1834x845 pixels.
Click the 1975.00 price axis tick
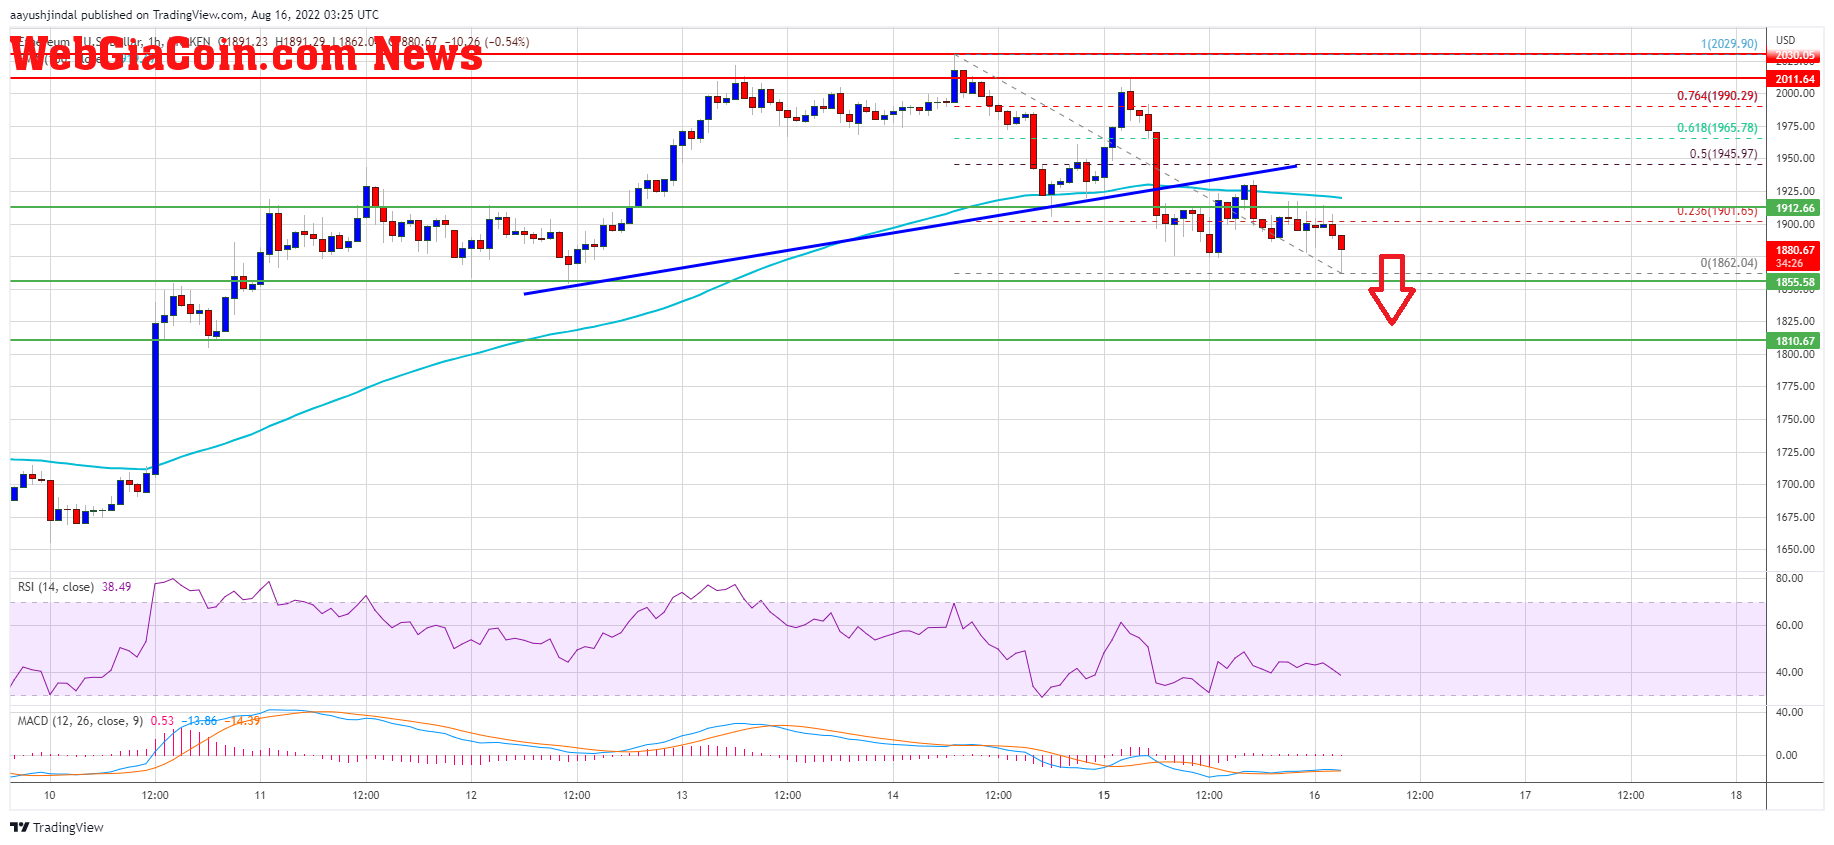point(1795,126)
